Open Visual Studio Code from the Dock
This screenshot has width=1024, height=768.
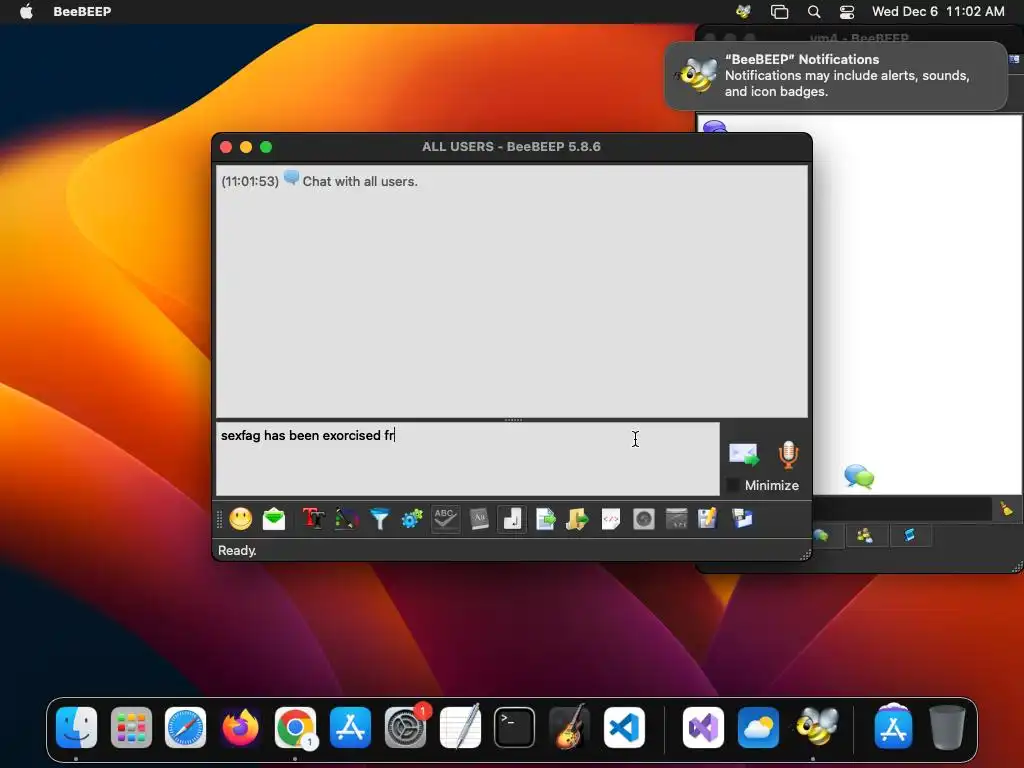point(624,728)
